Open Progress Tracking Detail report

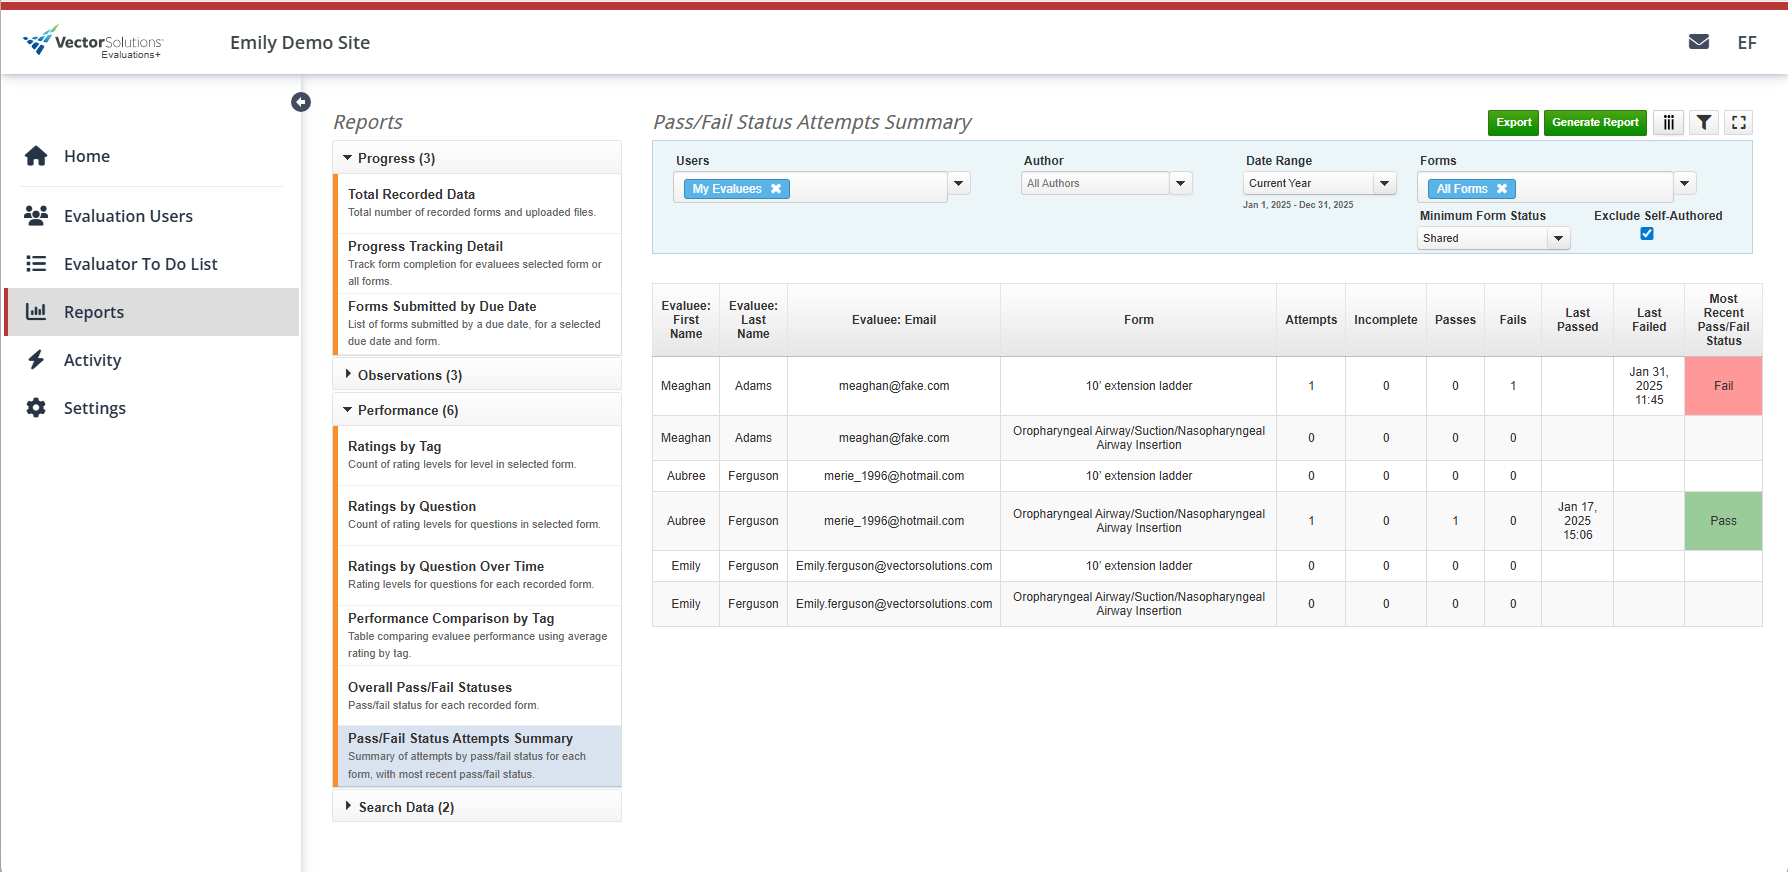[x=478, y=263]
